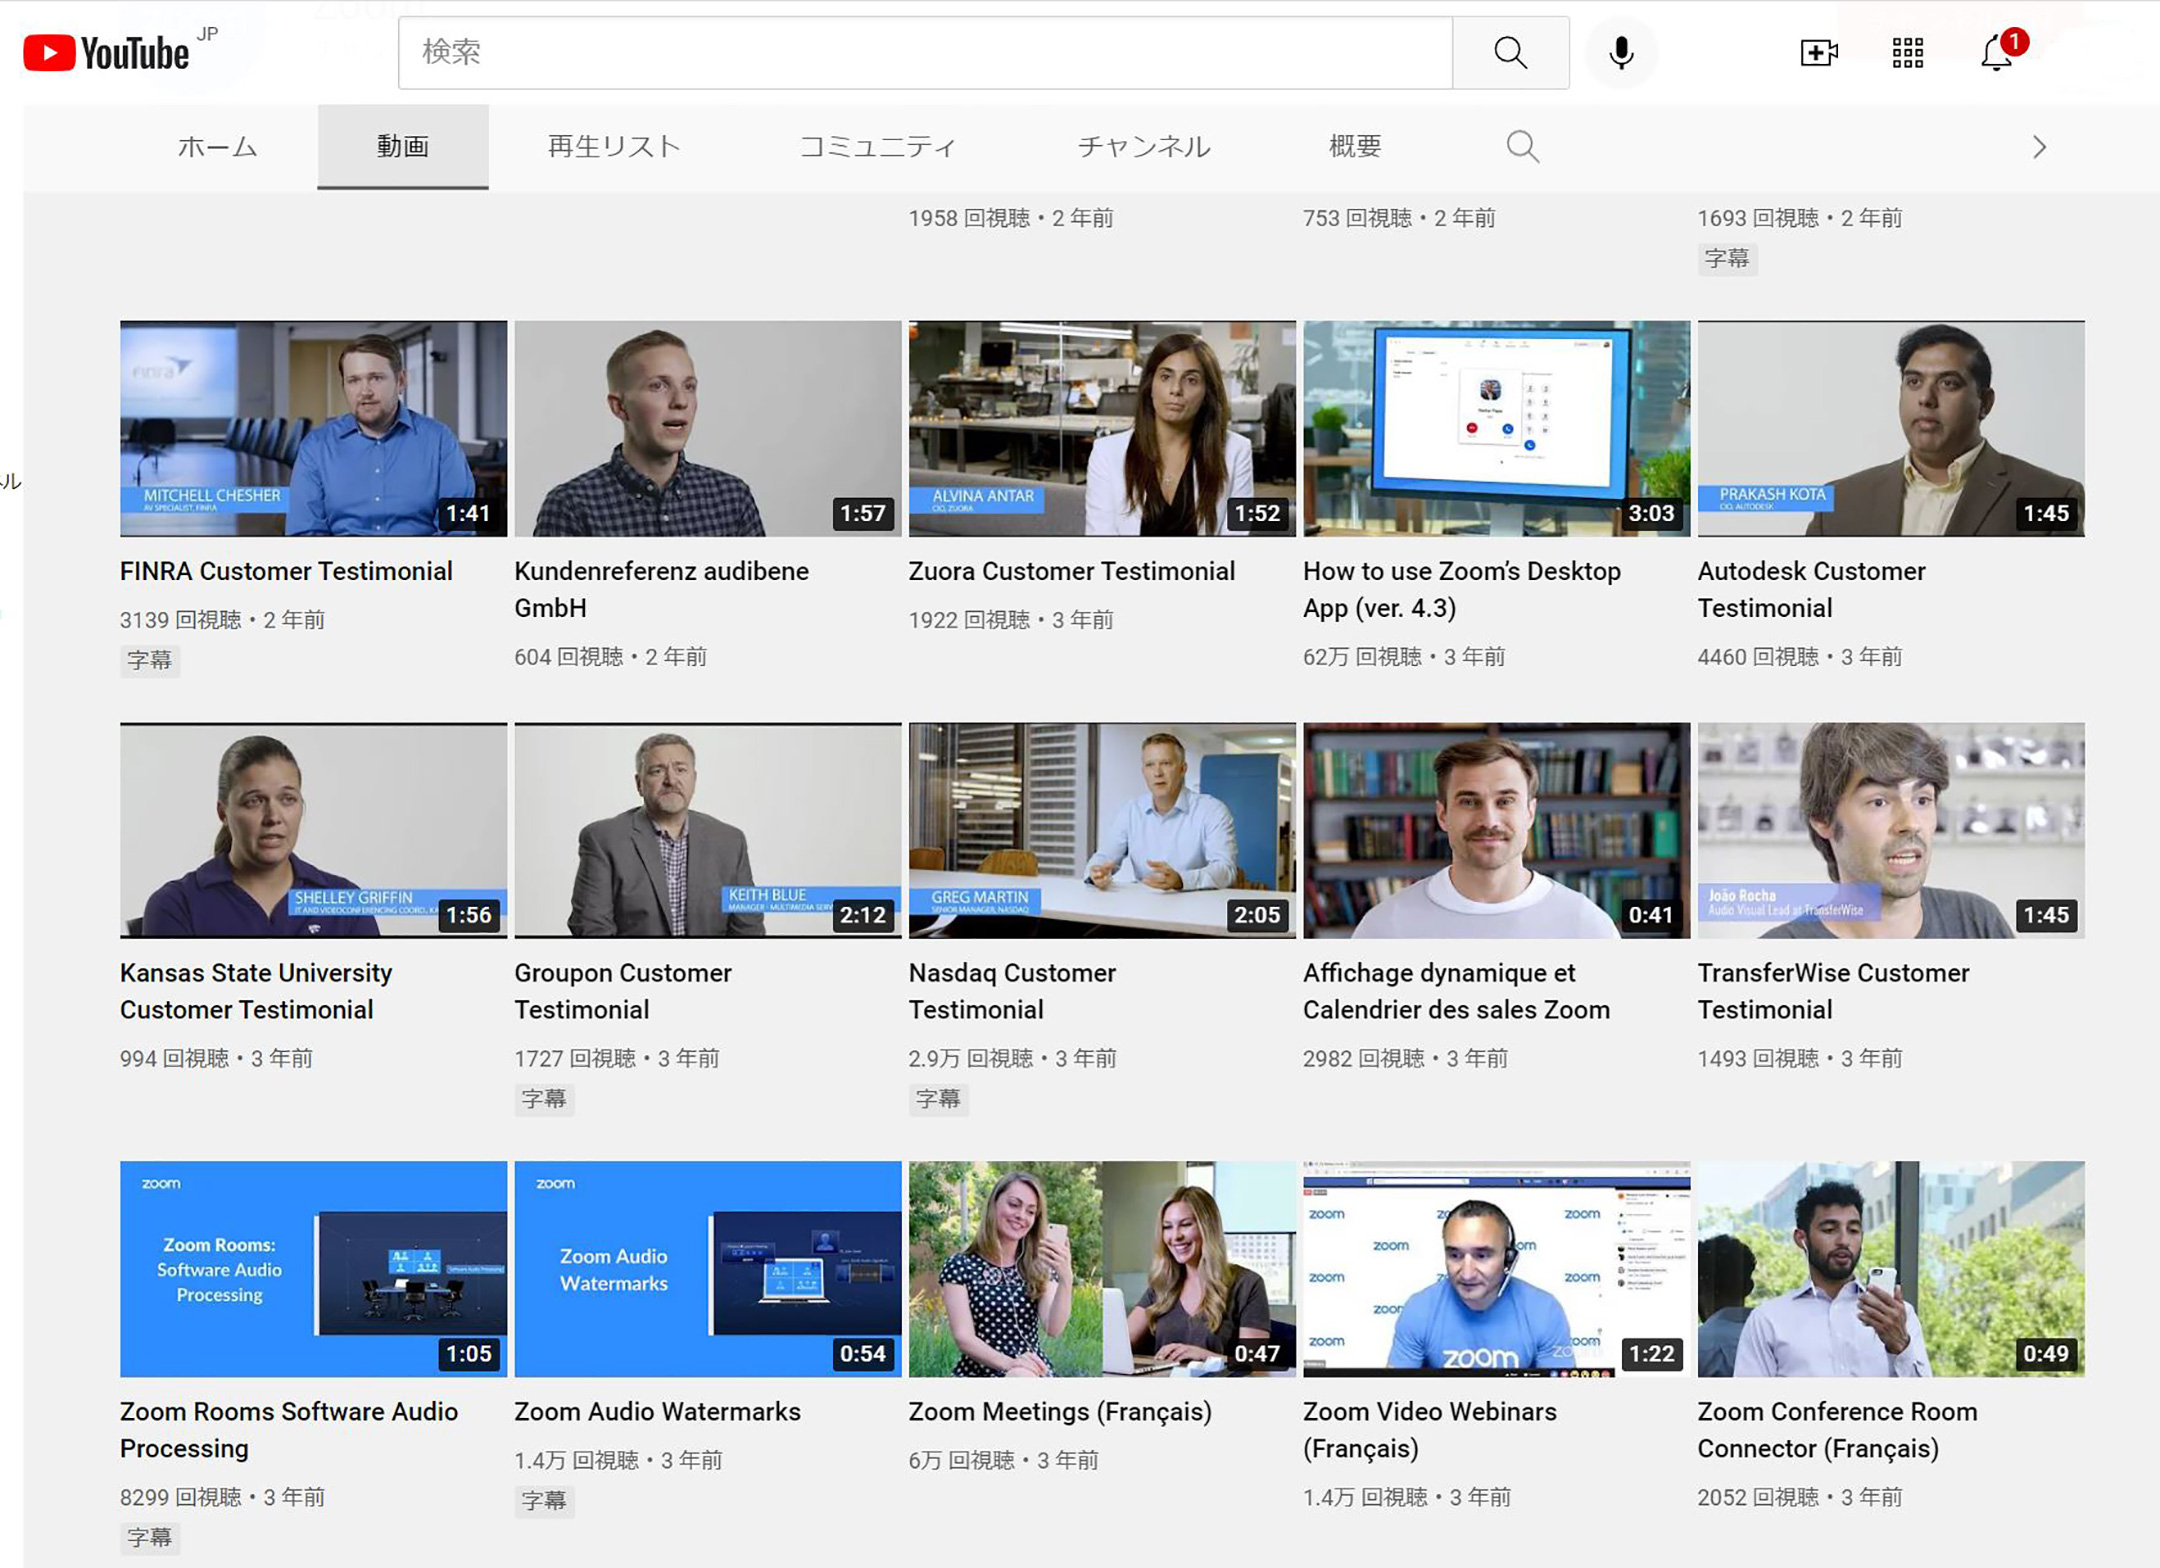The width and height of the screenshot is (2160, 1568).
Task: Open Autodesk Customer Testimonial thumbnail
Action: pyautogui.click(x=1891, y=428)
